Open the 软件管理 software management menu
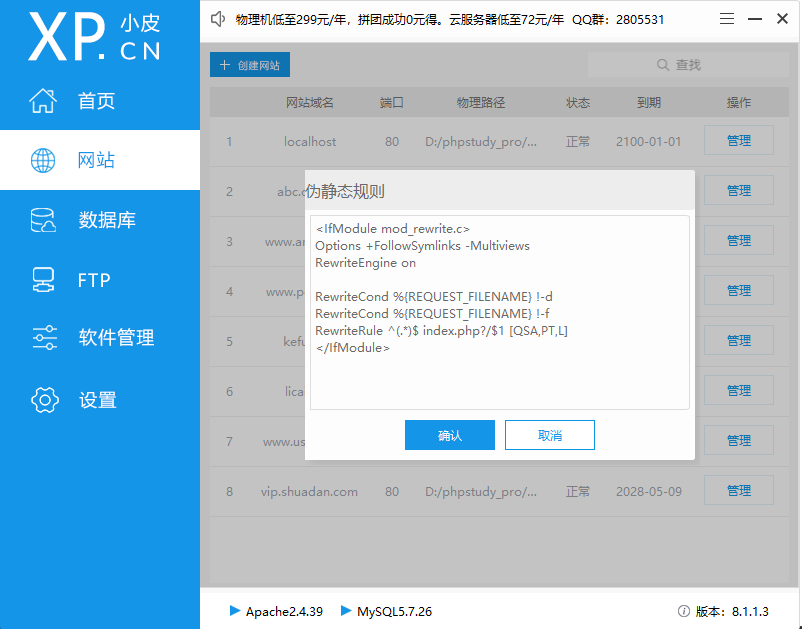Screen dimensions: 802x629 [x=100, y=338]
